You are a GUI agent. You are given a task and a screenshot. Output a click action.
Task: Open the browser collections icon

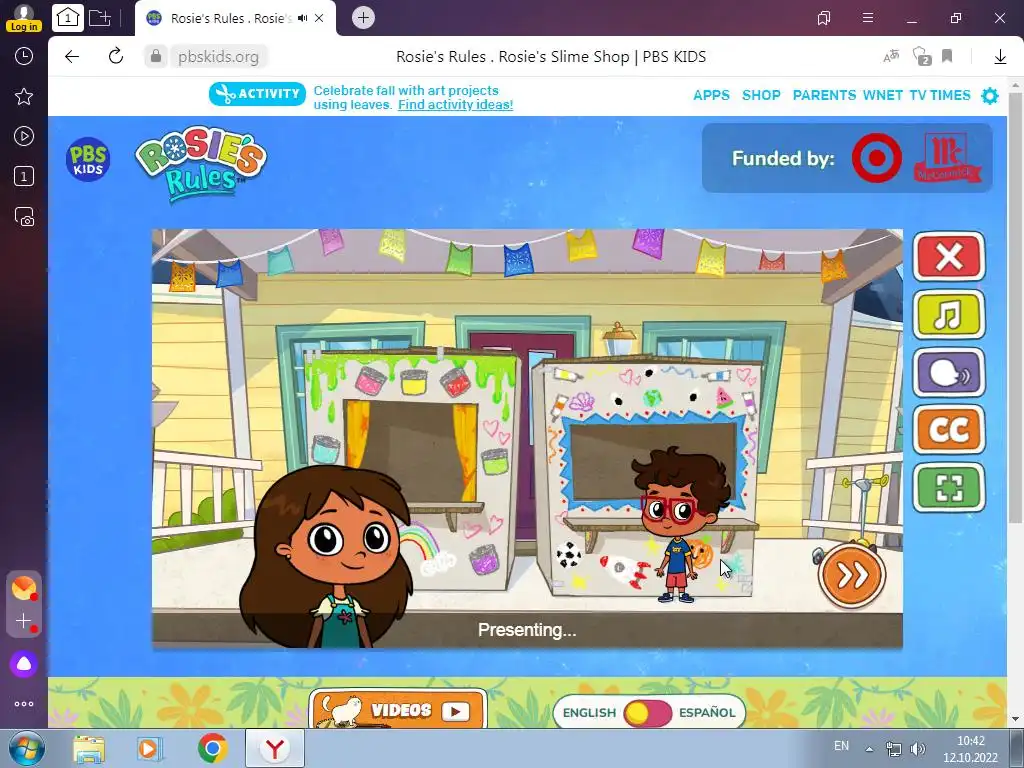[x=824, y=18]
